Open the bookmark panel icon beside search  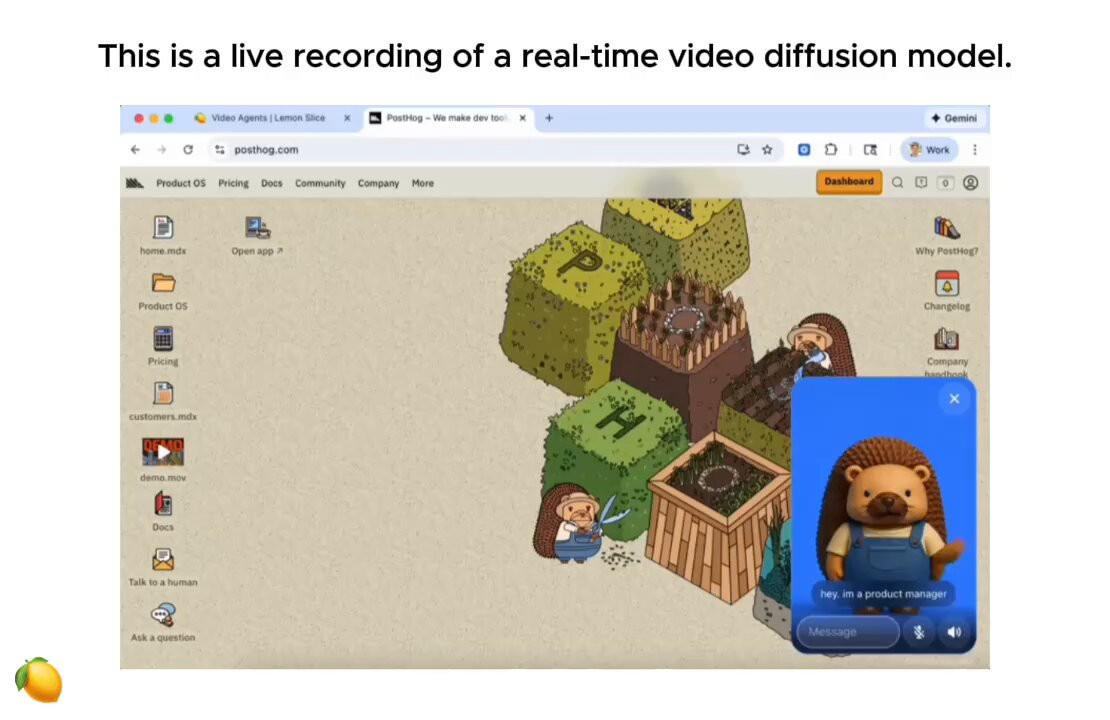coord(921,183)
